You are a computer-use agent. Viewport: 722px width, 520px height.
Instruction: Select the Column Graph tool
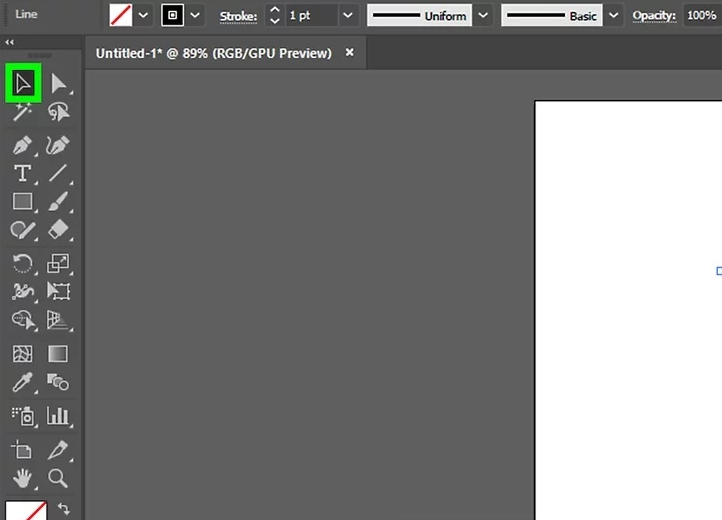pyautogui.click(x=58, y=416)
